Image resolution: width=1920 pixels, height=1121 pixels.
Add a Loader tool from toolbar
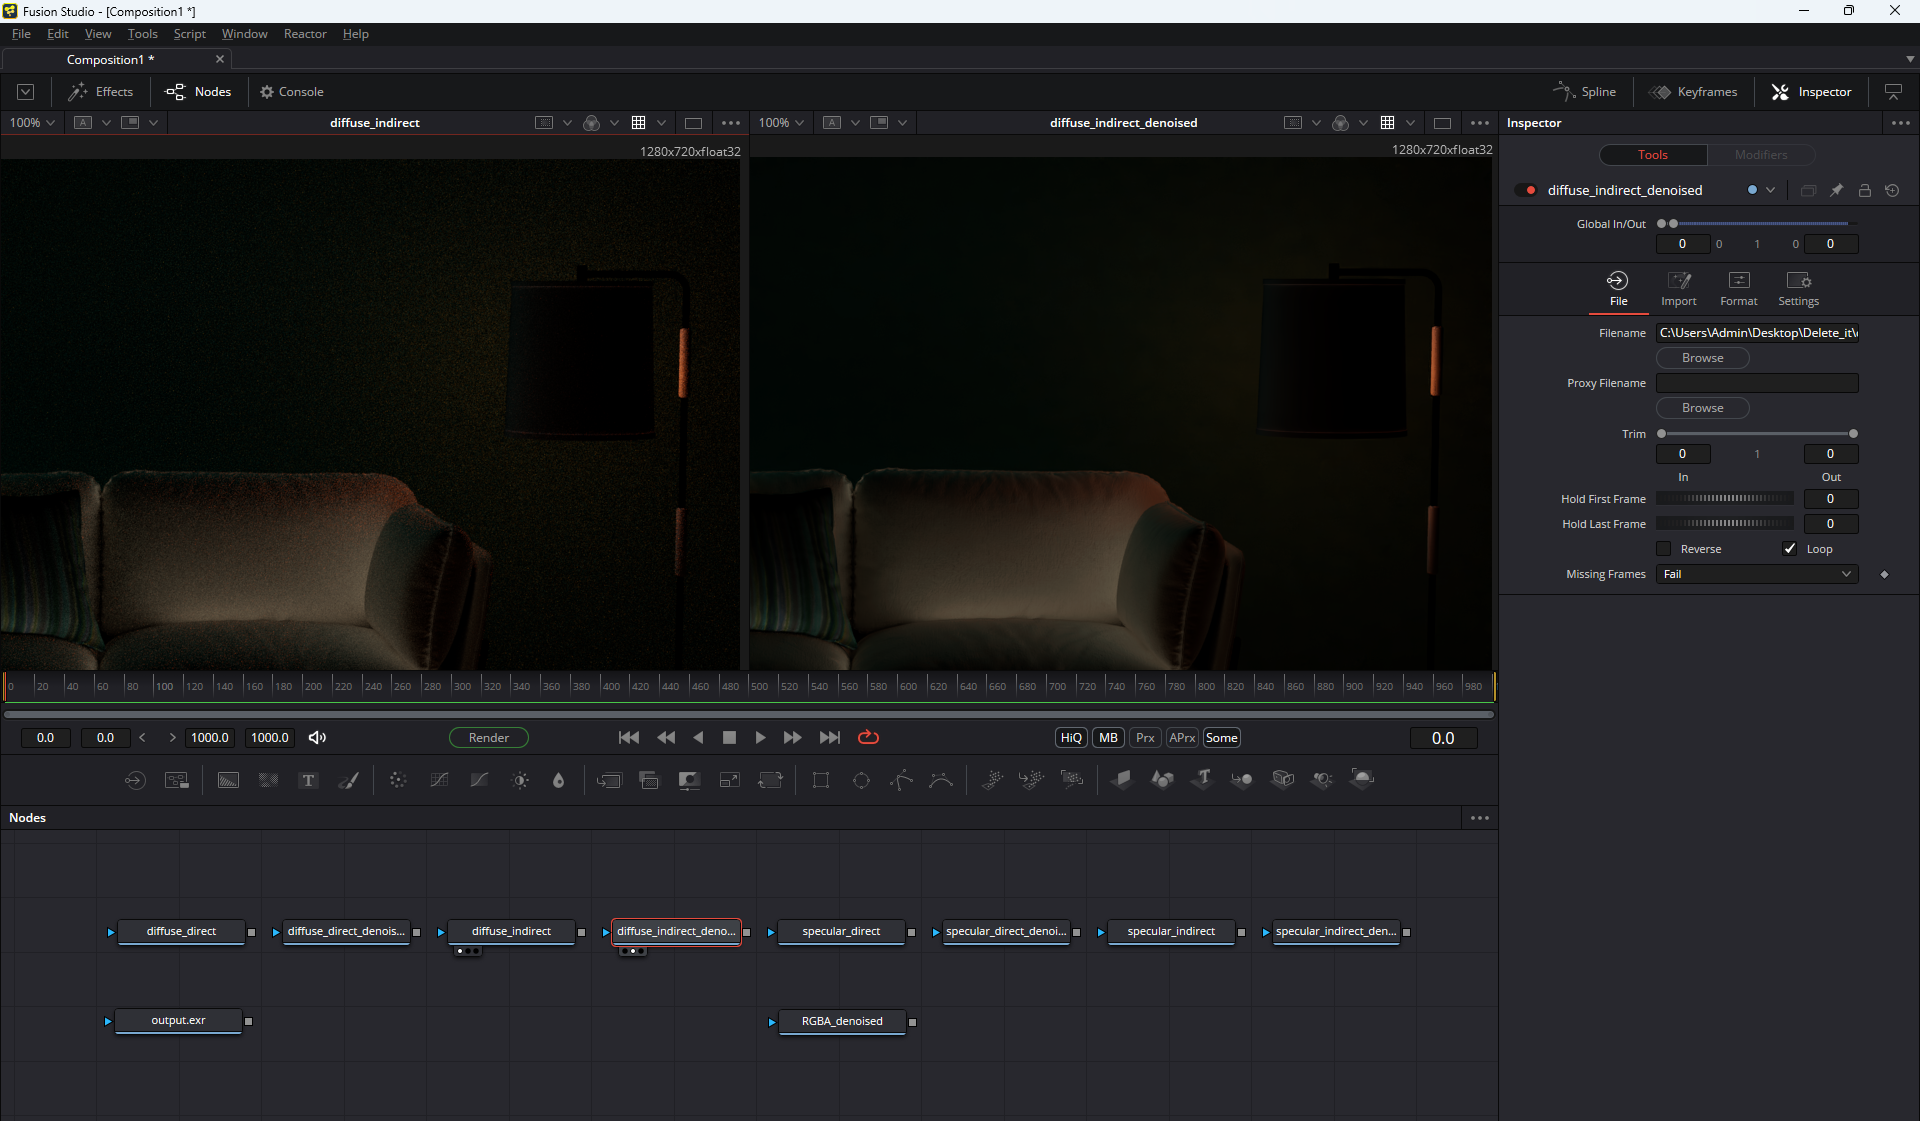click(x=135, y=780)
